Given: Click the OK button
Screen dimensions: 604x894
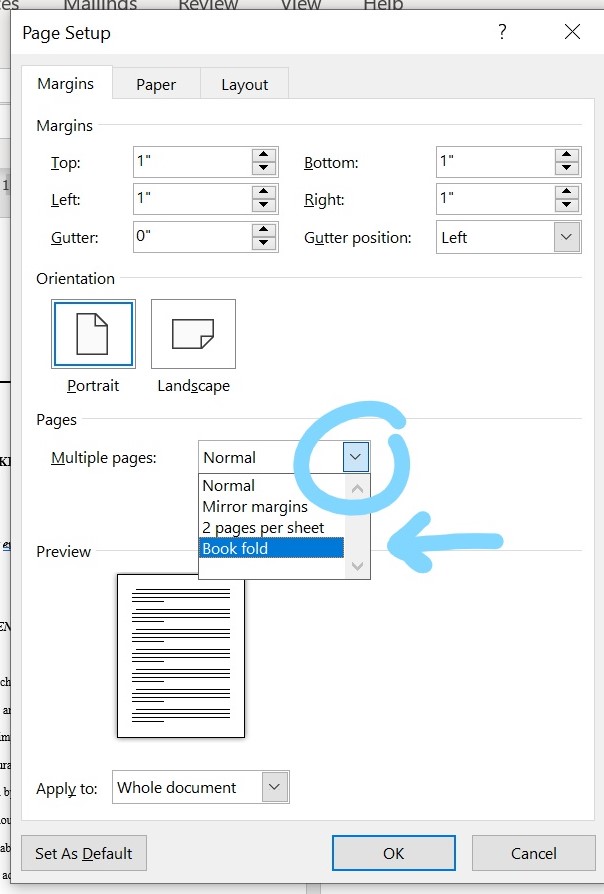Looking at the screenshot, I should 393,853.
